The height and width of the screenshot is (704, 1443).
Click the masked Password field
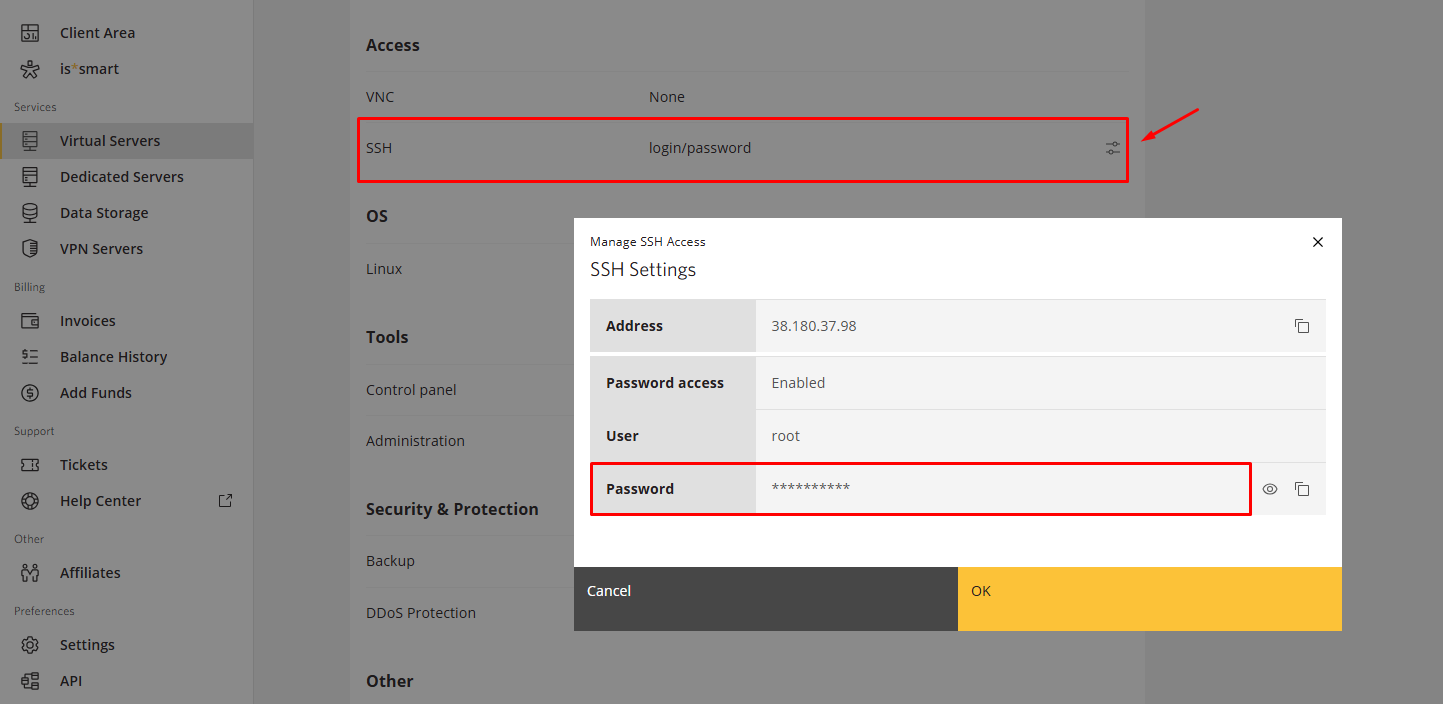click(x=1000, y=489)
